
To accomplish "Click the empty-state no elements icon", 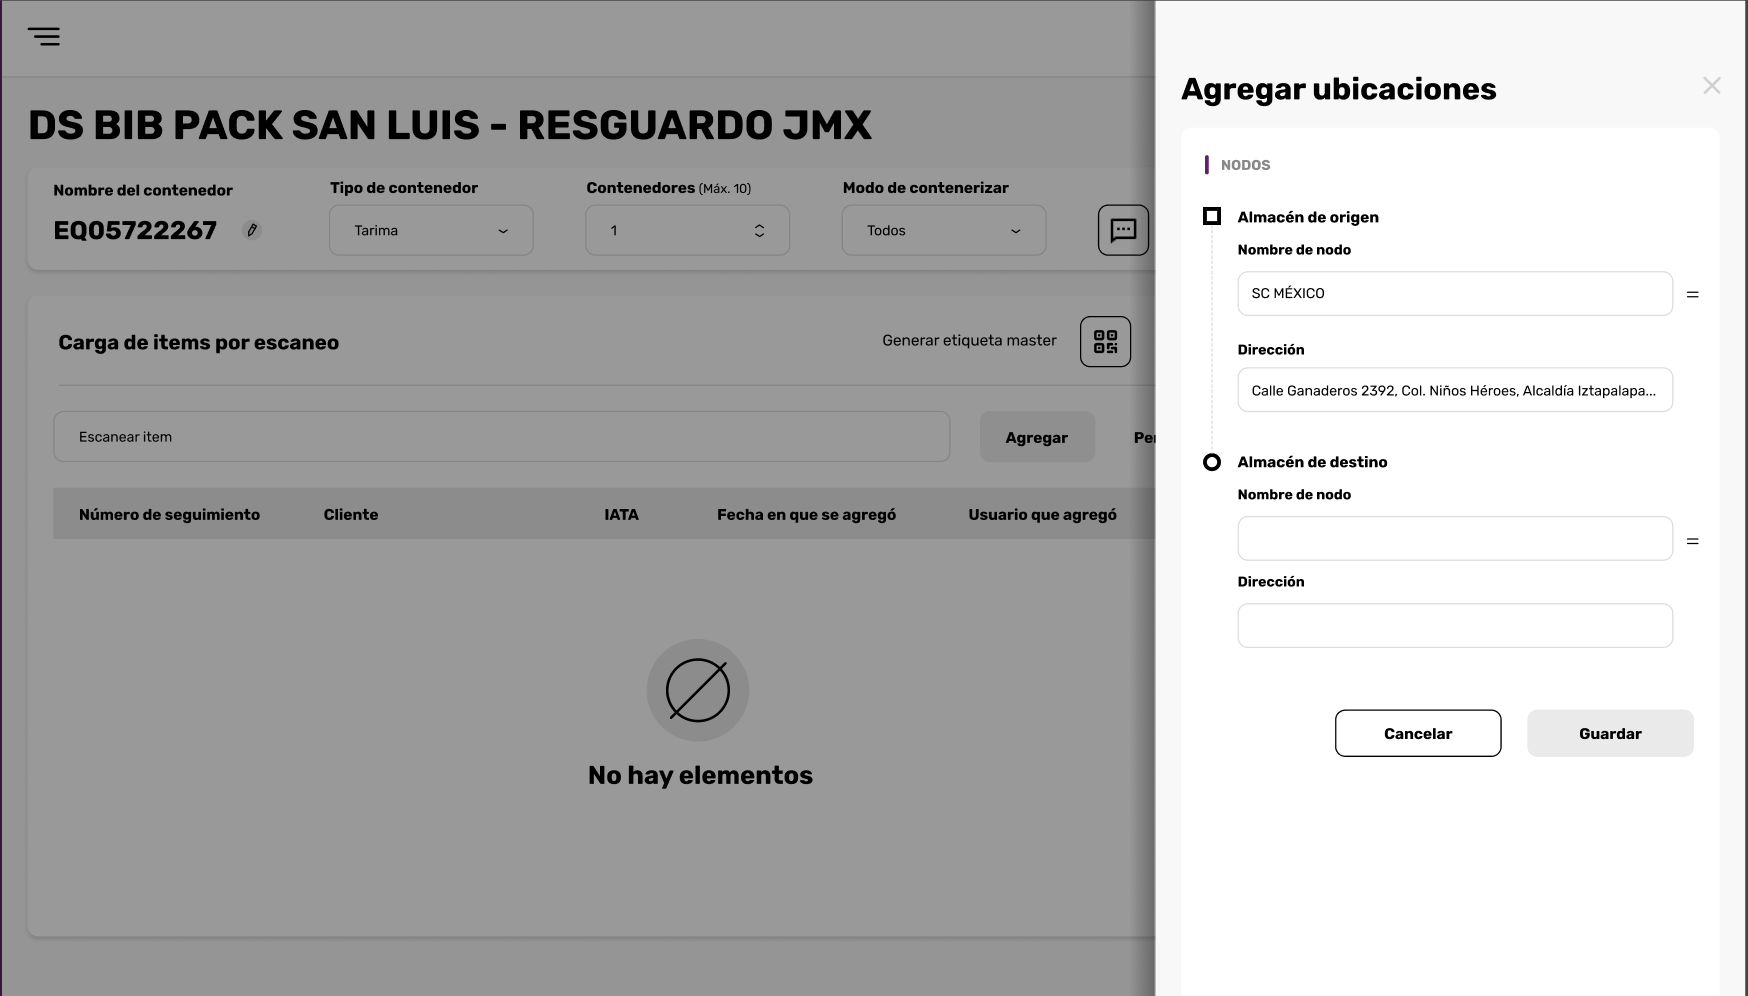I will point(698,690).
